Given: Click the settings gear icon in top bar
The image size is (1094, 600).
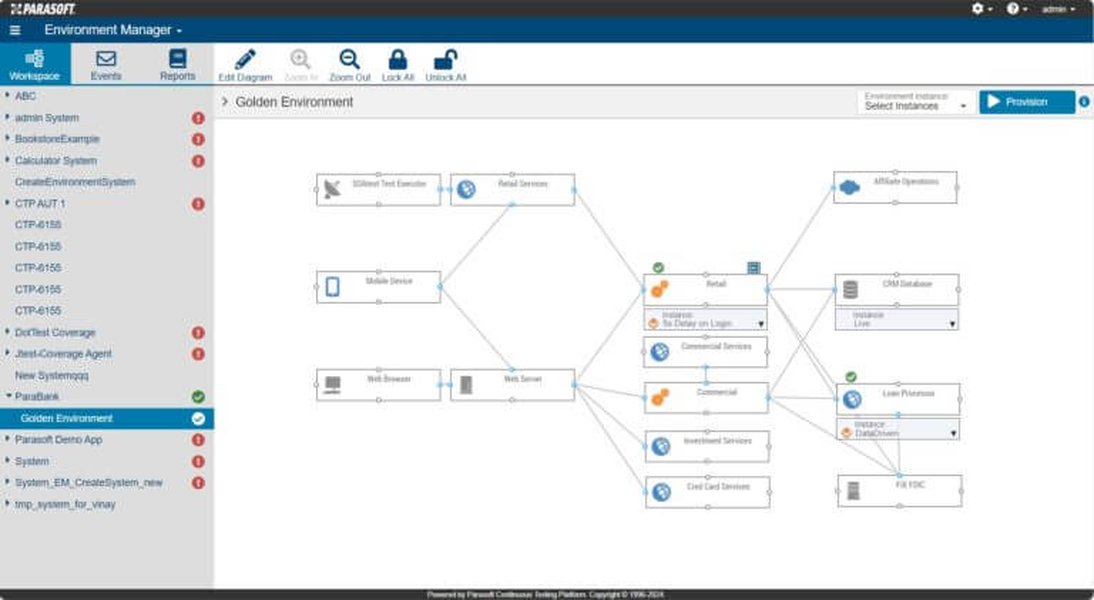Looking at the screenshot, I should (977, 8).
